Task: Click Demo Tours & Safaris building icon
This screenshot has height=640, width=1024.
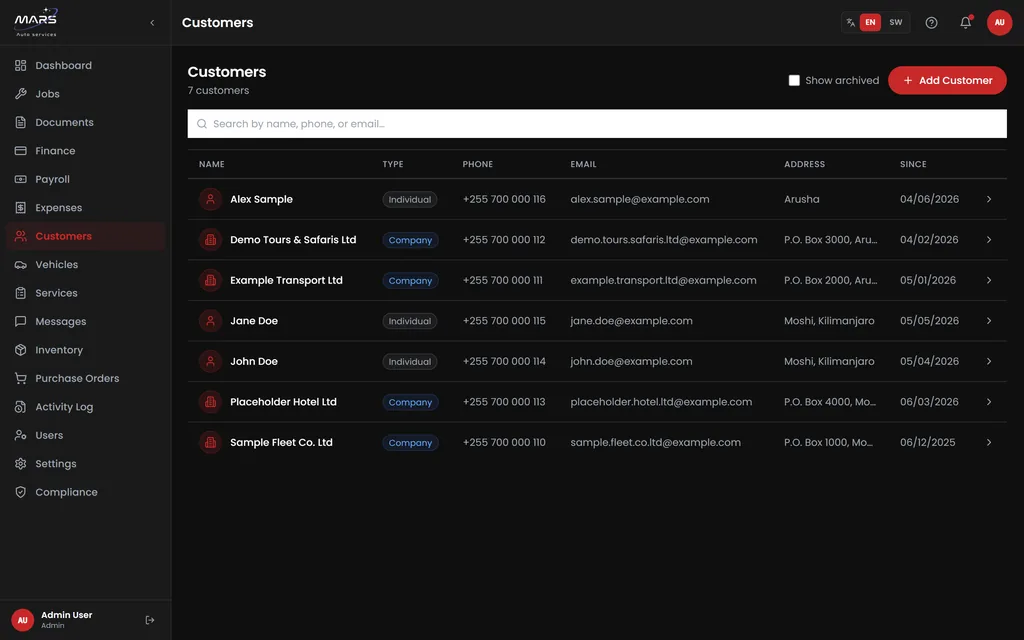Action: click(x=210, y=240)
